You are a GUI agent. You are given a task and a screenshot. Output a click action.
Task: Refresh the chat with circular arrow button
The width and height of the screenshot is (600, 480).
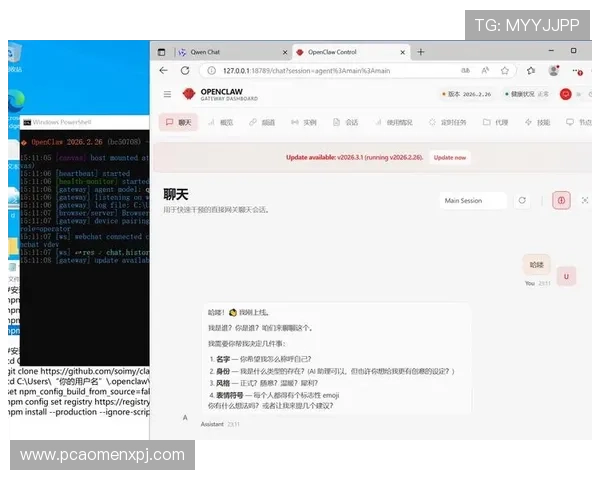(x=522, y=200)
